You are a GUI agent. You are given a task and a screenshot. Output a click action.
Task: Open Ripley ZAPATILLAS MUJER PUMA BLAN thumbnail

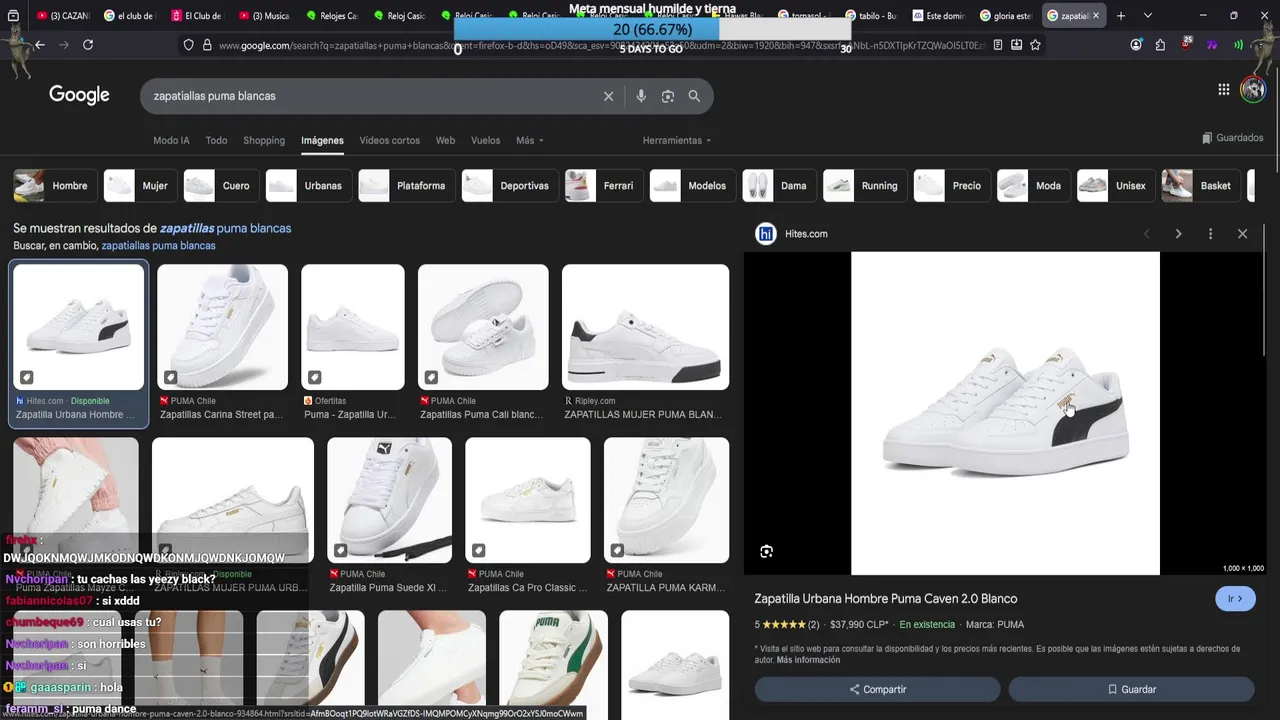(645, 327)
